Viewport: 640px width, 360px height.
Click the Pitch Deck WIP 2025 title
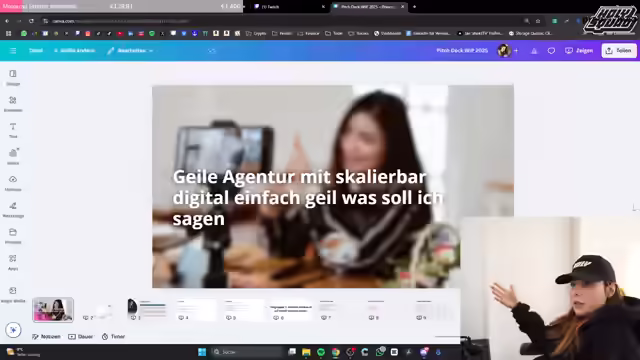click(x=462, y=51)
